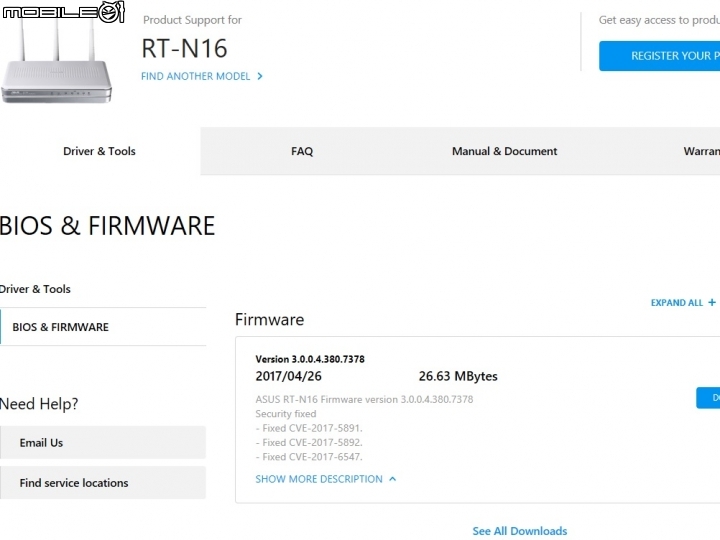Click the 26.63 MBytes file size
This screenshot has width=720, height=540.
(x=458, y=376)
